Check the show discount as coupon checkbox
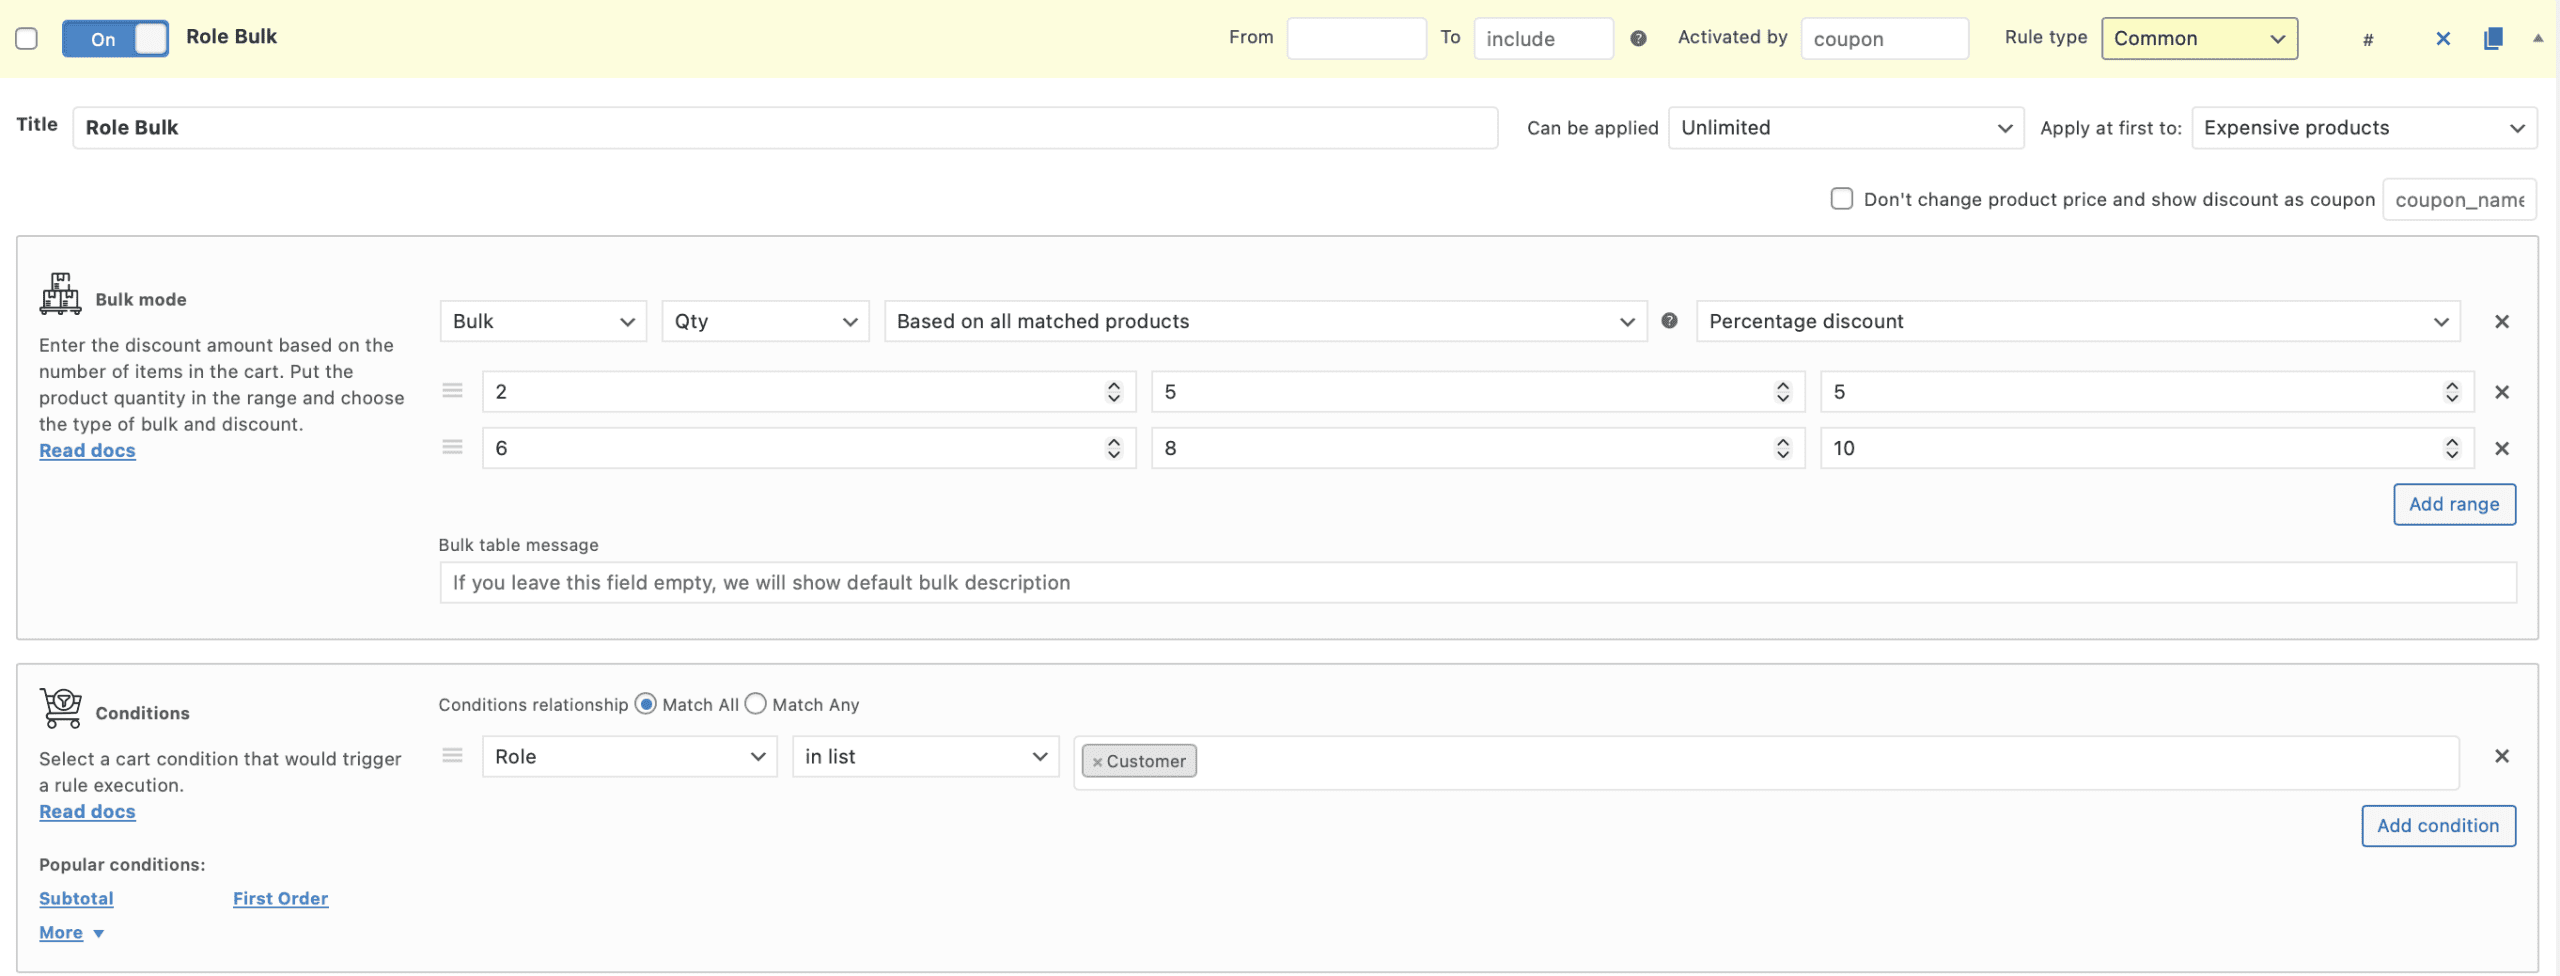Image resolution: width=2560 pixels, height=976 pixels. (x=1841, y=199)
